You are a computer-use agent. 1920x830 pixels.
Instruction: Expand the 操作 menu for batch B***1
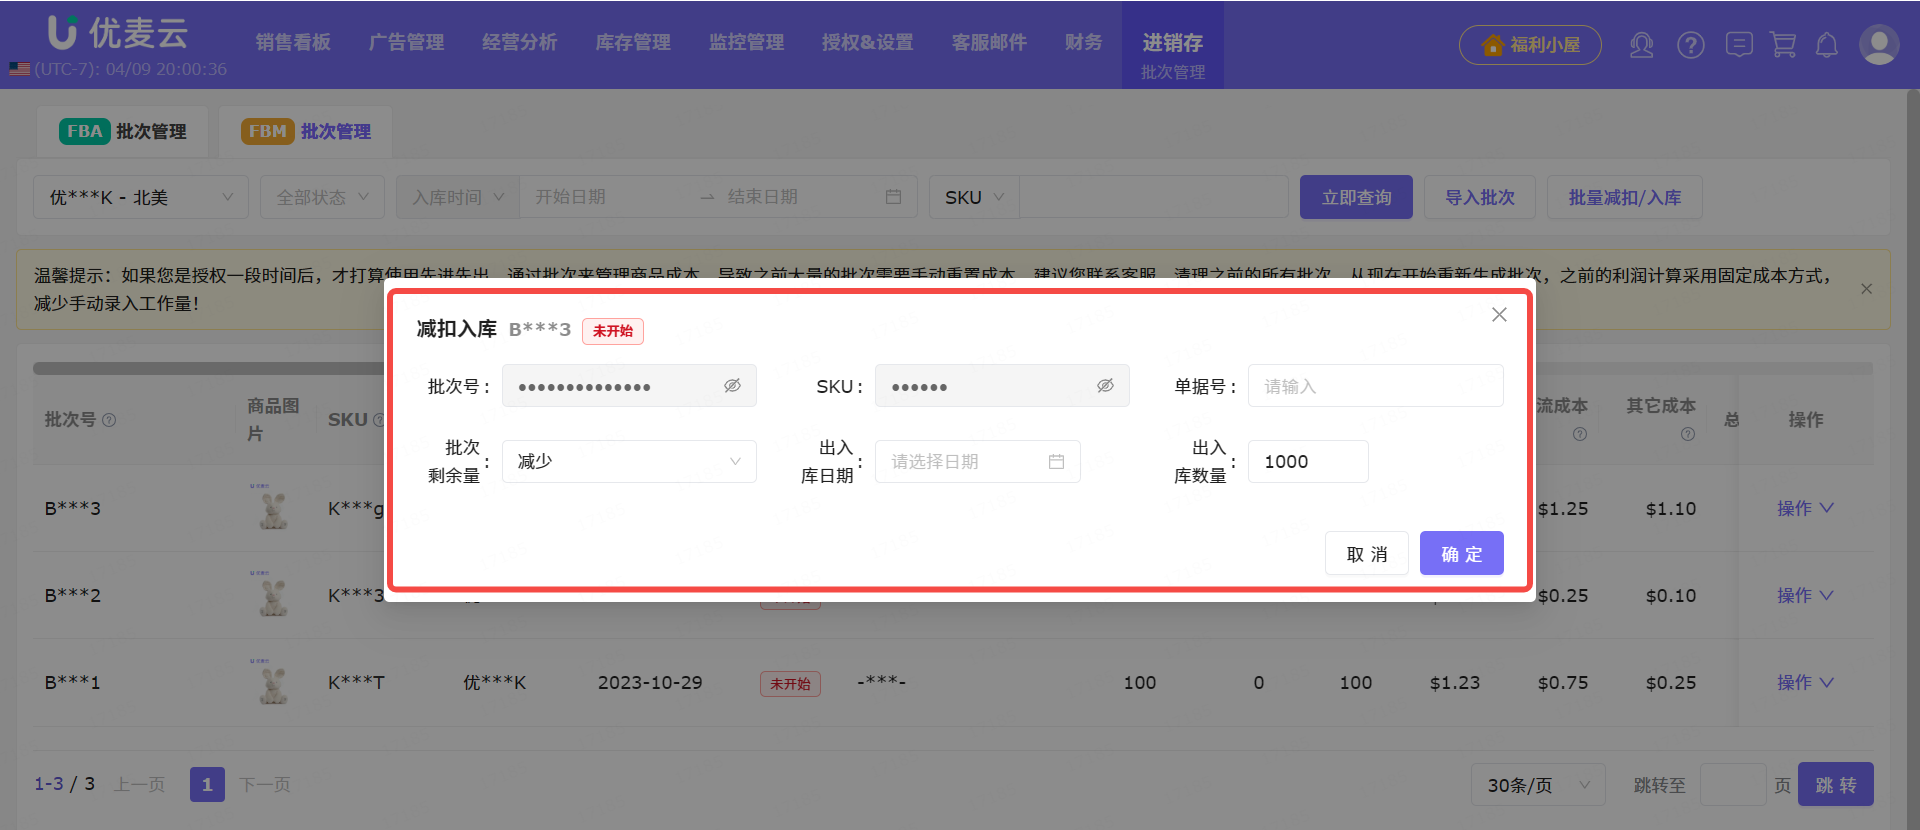click(x=1804, y=683)
